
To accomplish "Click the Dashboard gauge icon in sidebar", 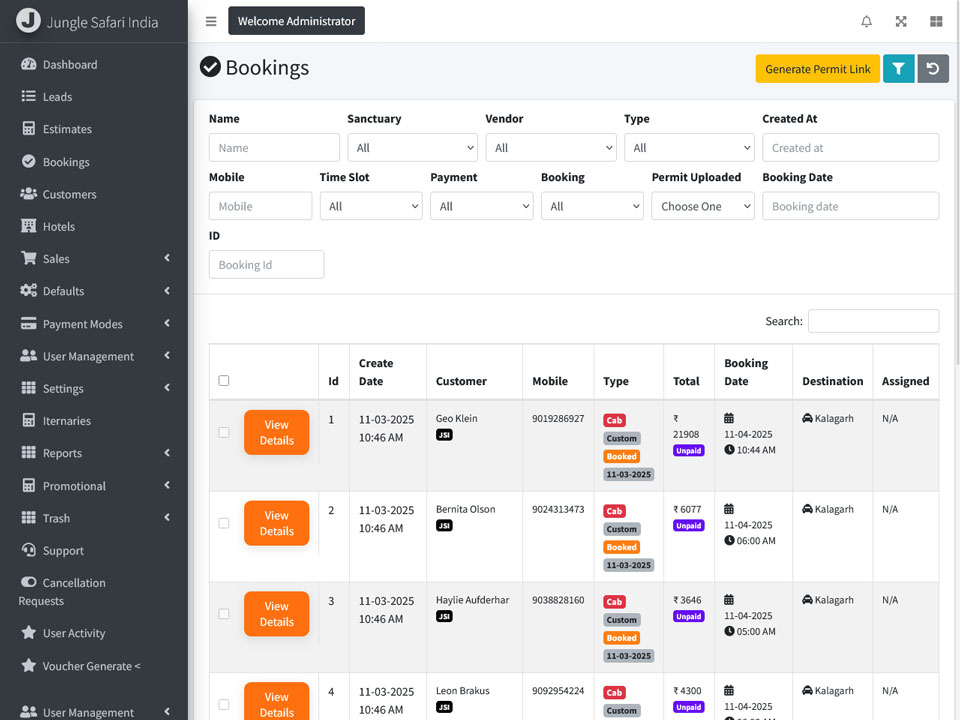I will (x=29, y=64).
